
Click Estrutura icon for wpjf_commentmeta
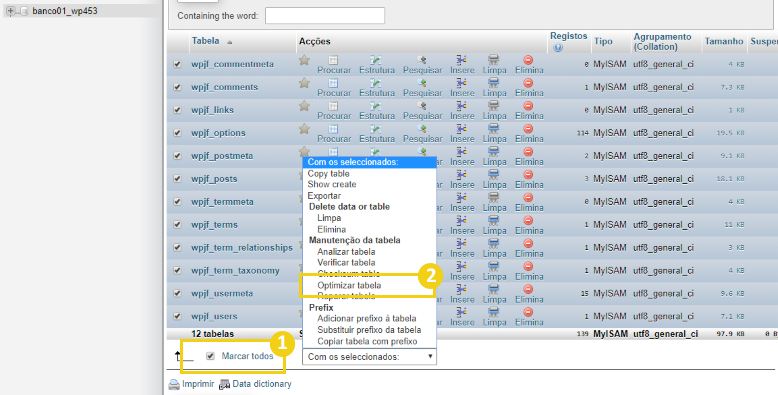pyautogui.click(x=376, y=60)
